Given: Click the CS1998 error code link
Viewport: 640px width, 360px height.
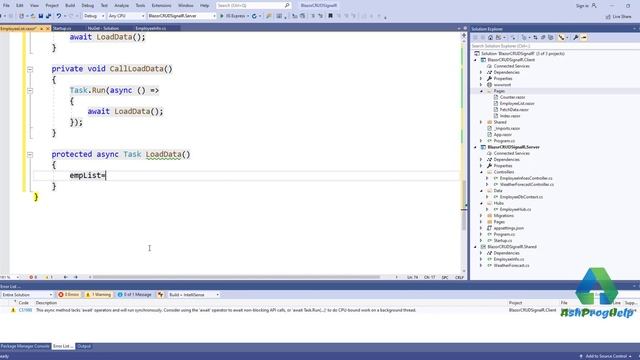Looking at the screenshot, I should coord(25,310).
